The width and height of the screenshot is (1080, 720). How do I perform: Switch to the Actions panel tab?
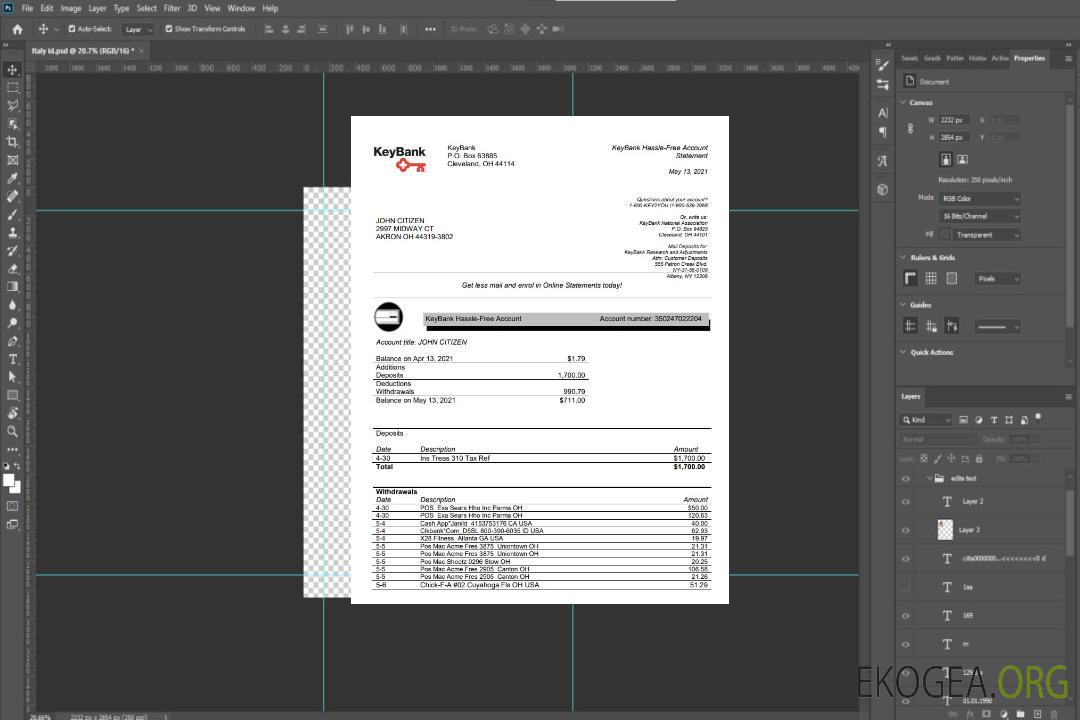click(999, 59)
